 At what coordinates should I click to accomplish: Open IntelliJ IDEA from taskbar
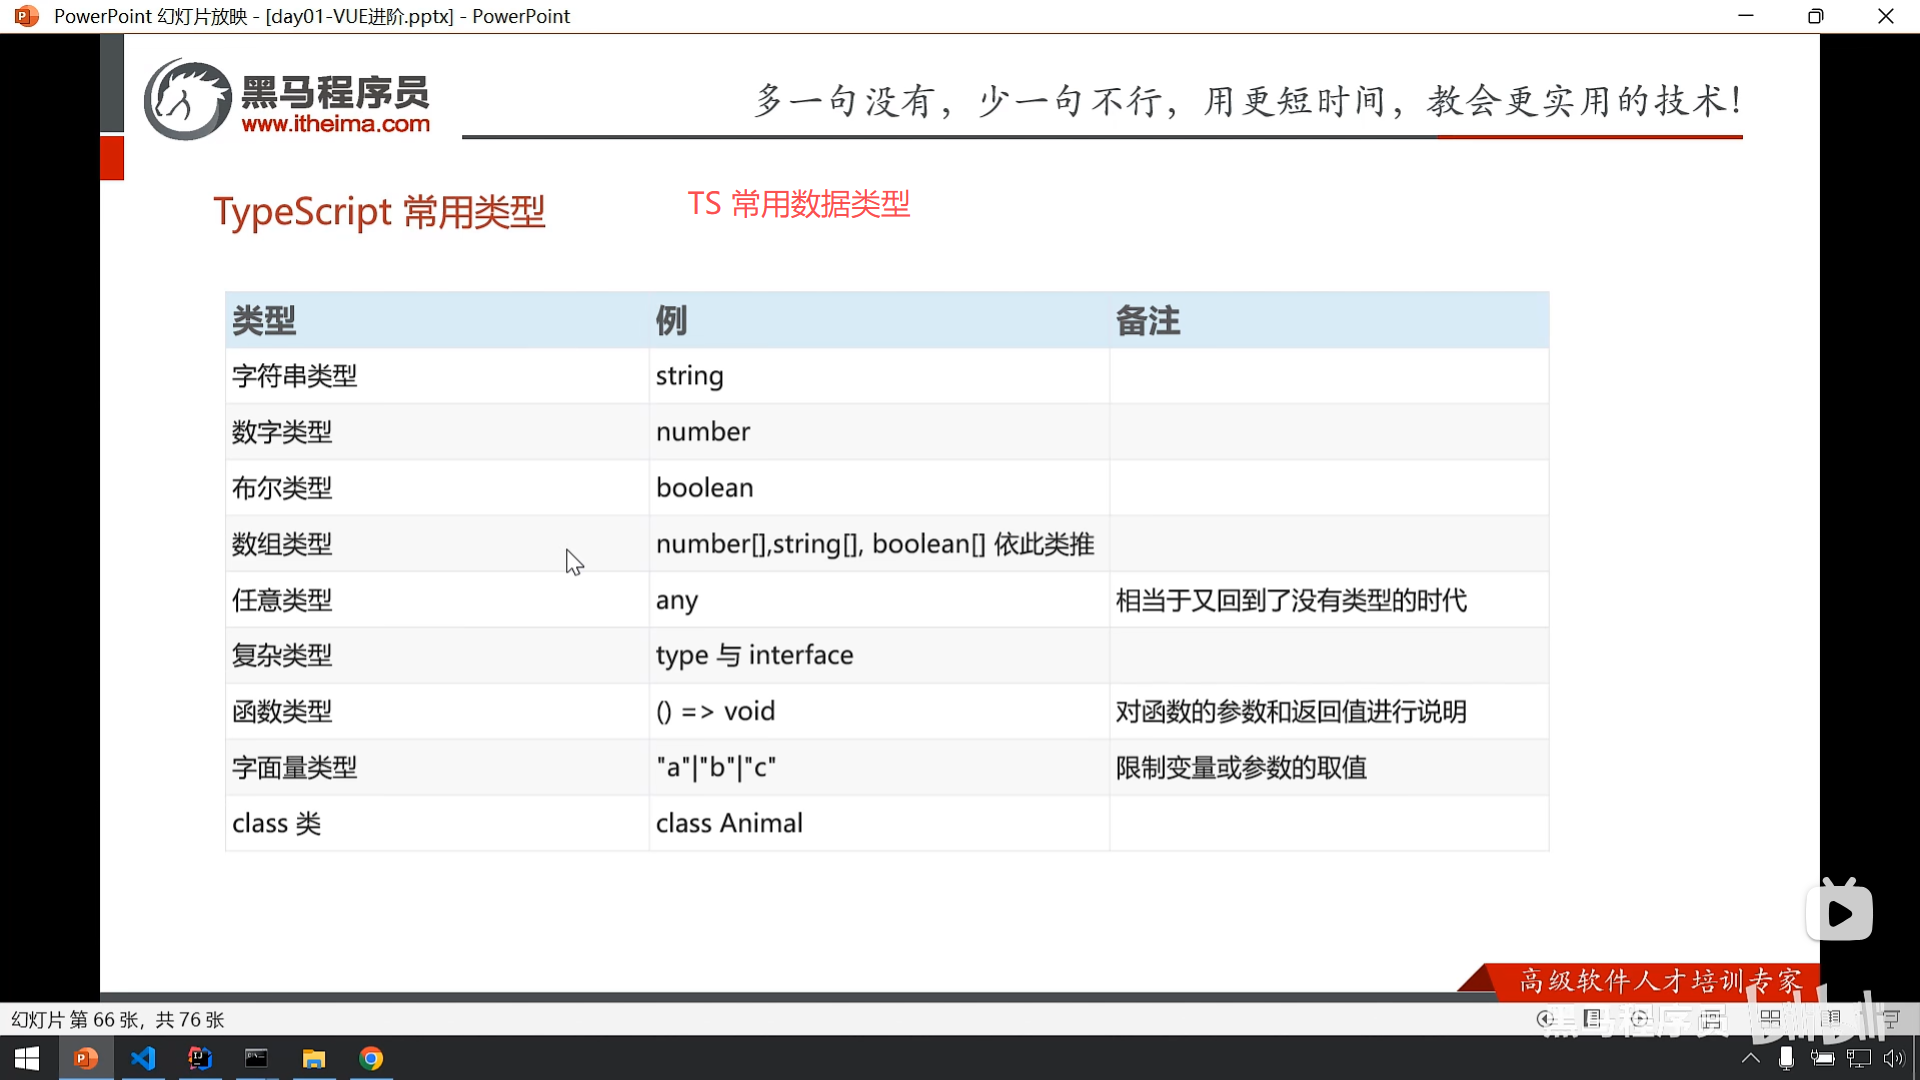click(x=200, y=1058)
